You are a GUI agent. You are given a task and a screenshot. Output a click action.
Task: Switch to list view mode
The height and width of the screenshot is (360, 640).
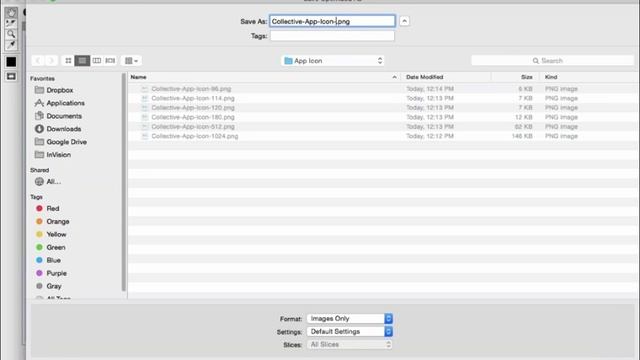pyautogui.click(x=82, y=61)
